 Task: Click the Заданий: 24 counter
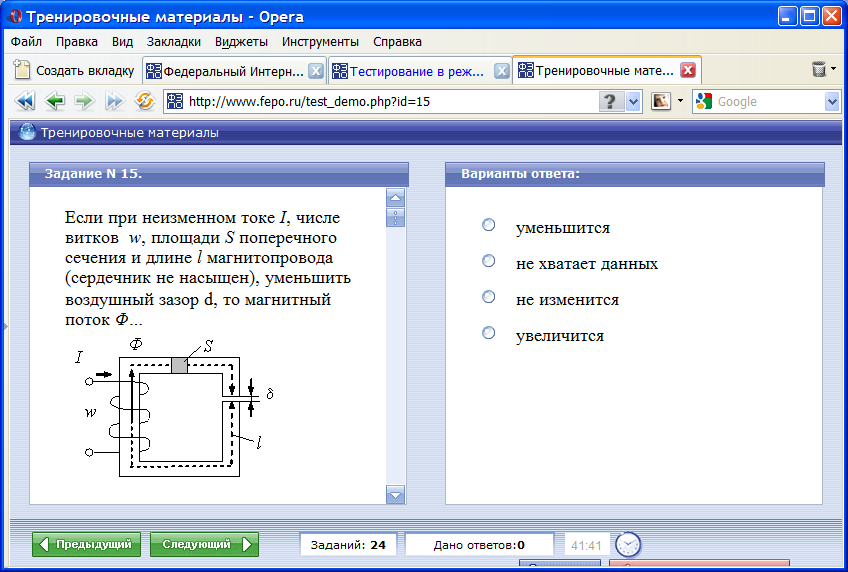tap(348, 545)
